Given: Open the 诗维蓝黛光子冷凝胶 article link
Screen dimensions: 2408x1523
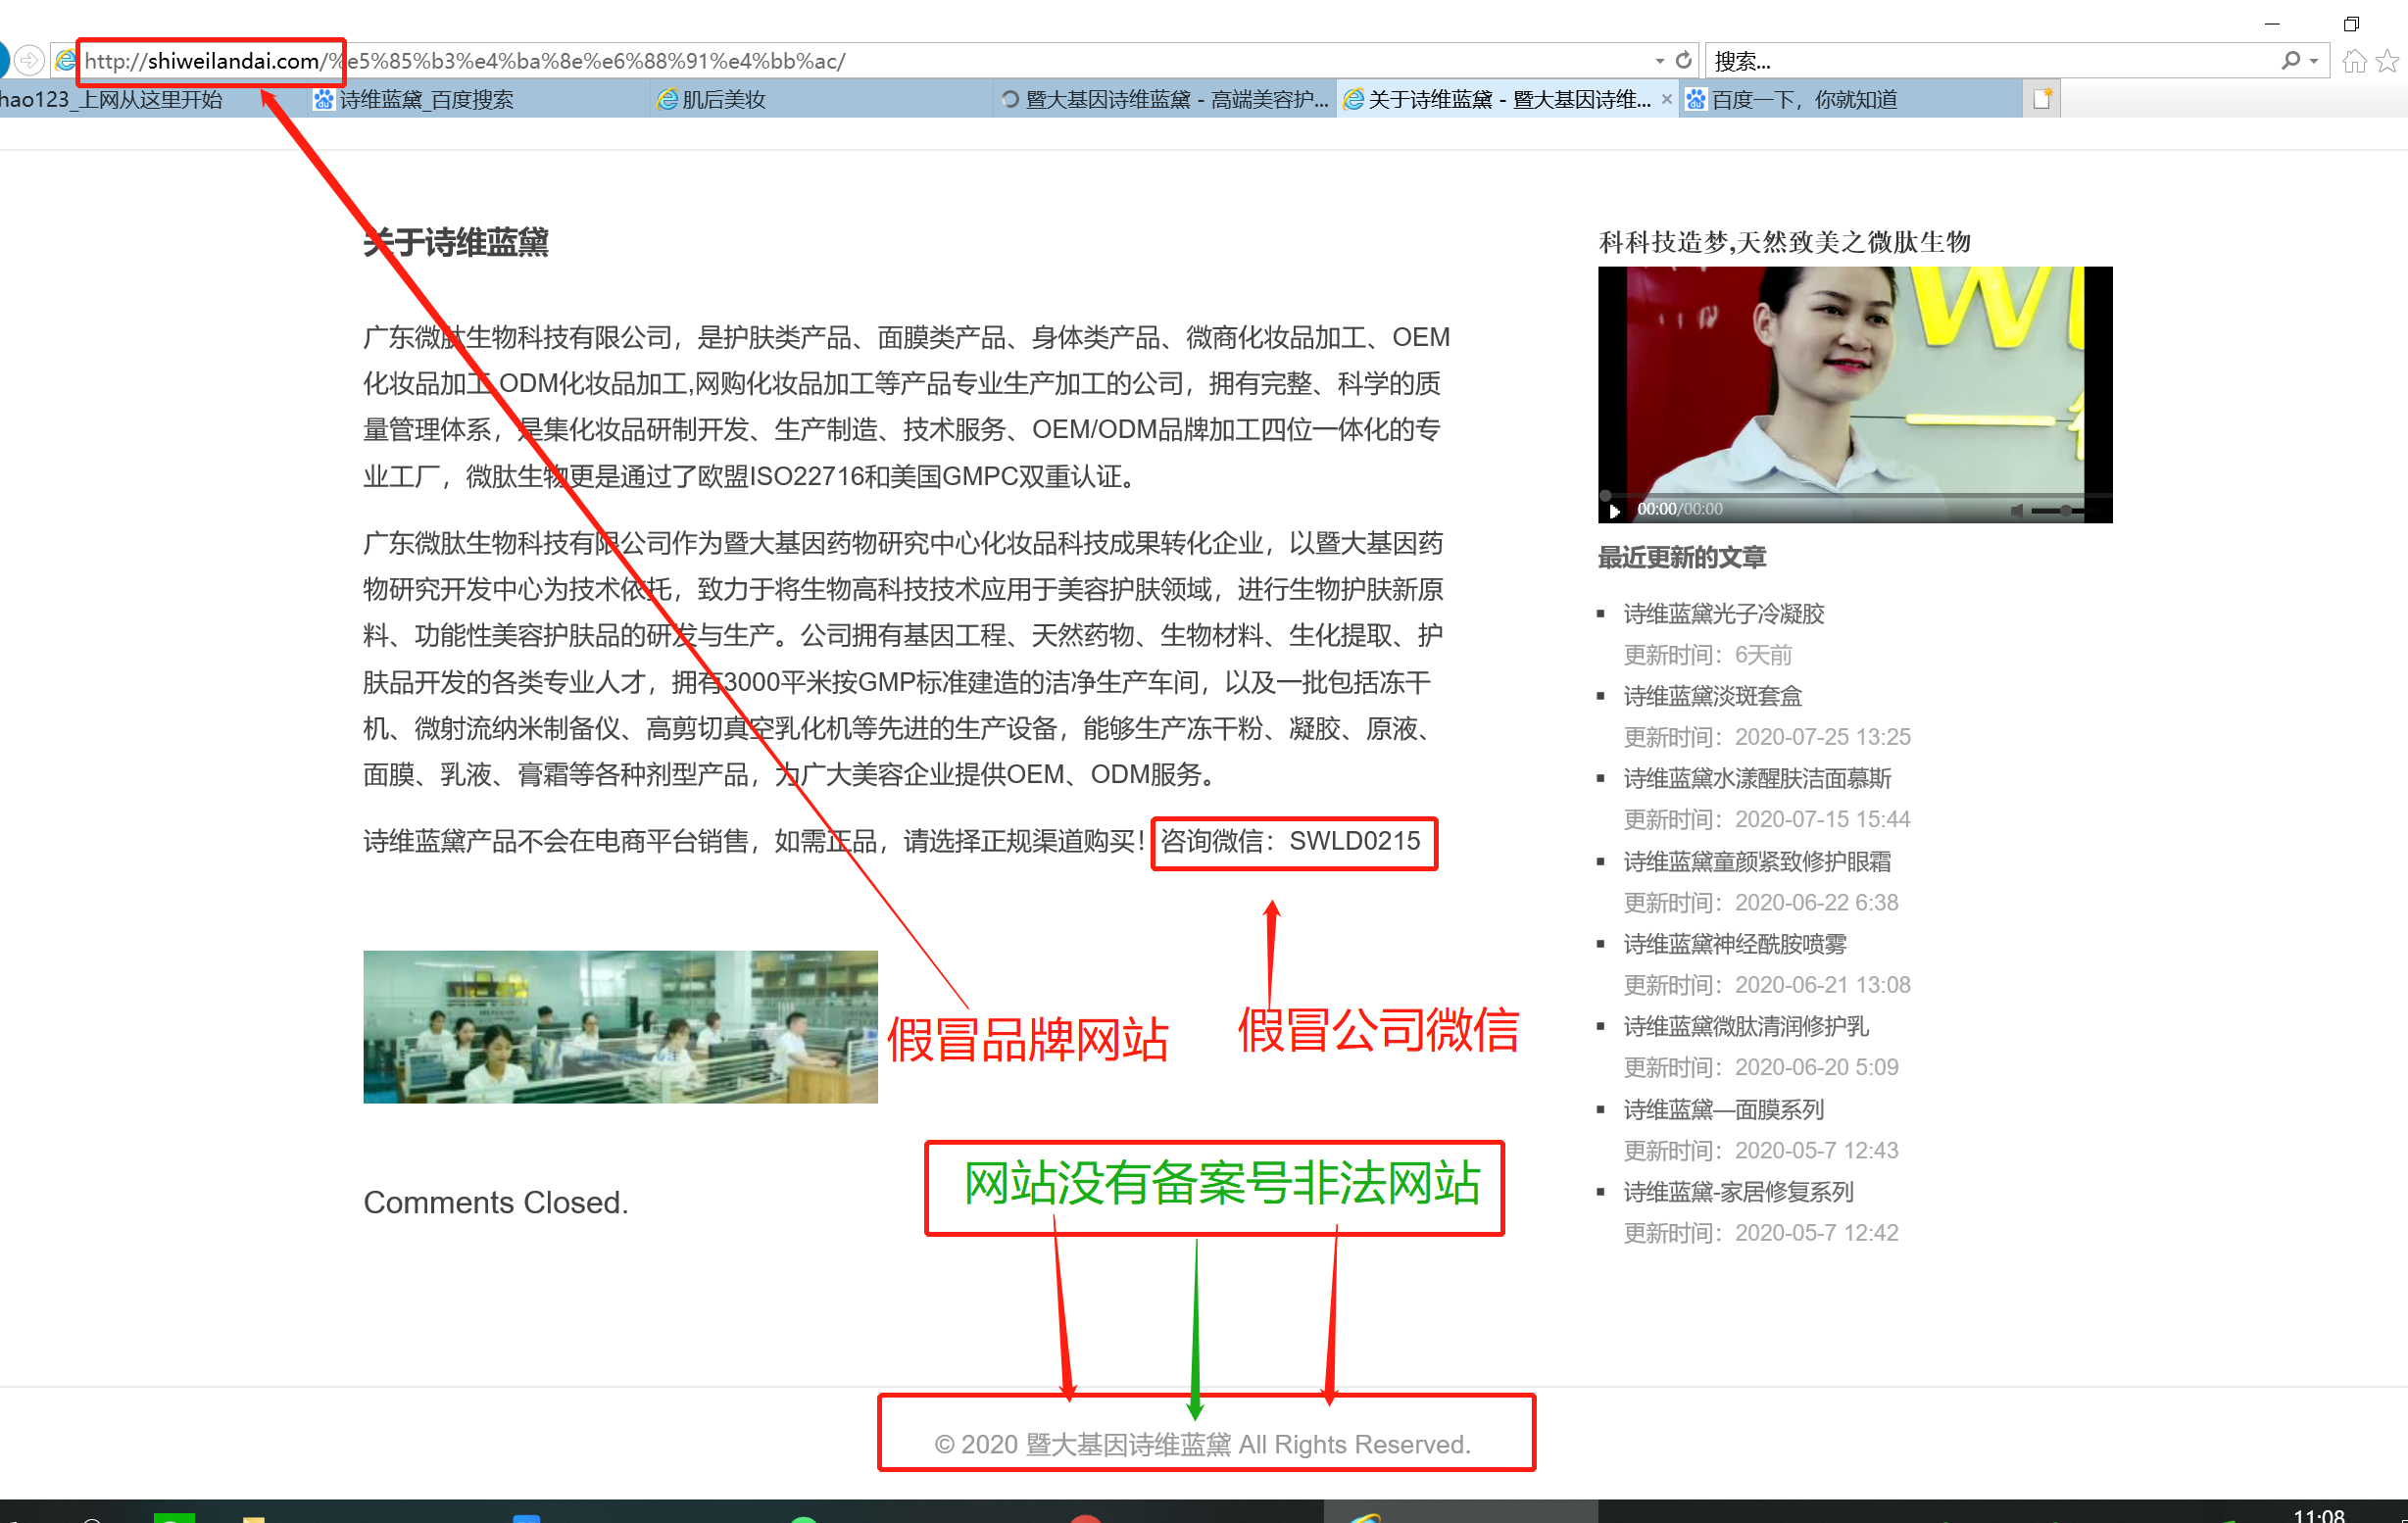Looking at the screenshot, I should [1723, 613].
